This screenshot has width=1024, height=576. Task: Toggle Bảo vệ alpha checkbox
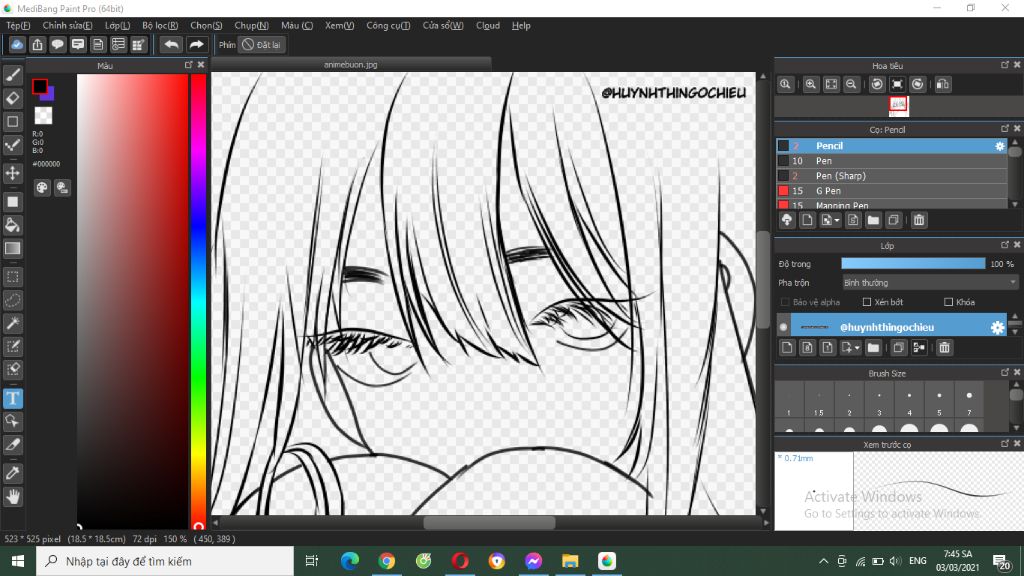[785, 302]
